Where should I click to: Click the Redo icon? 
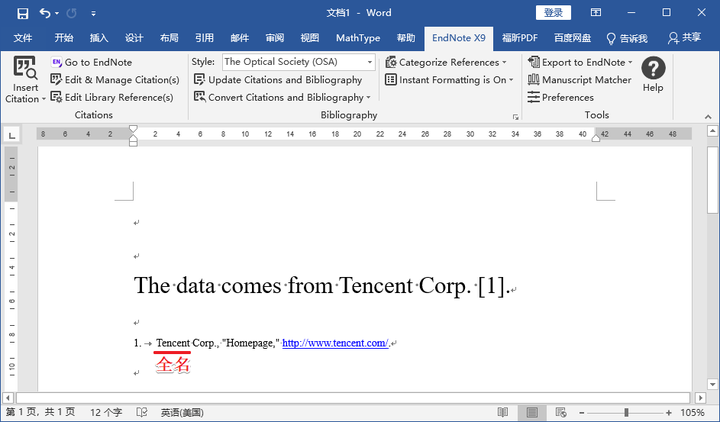click(x=72, y=13)
